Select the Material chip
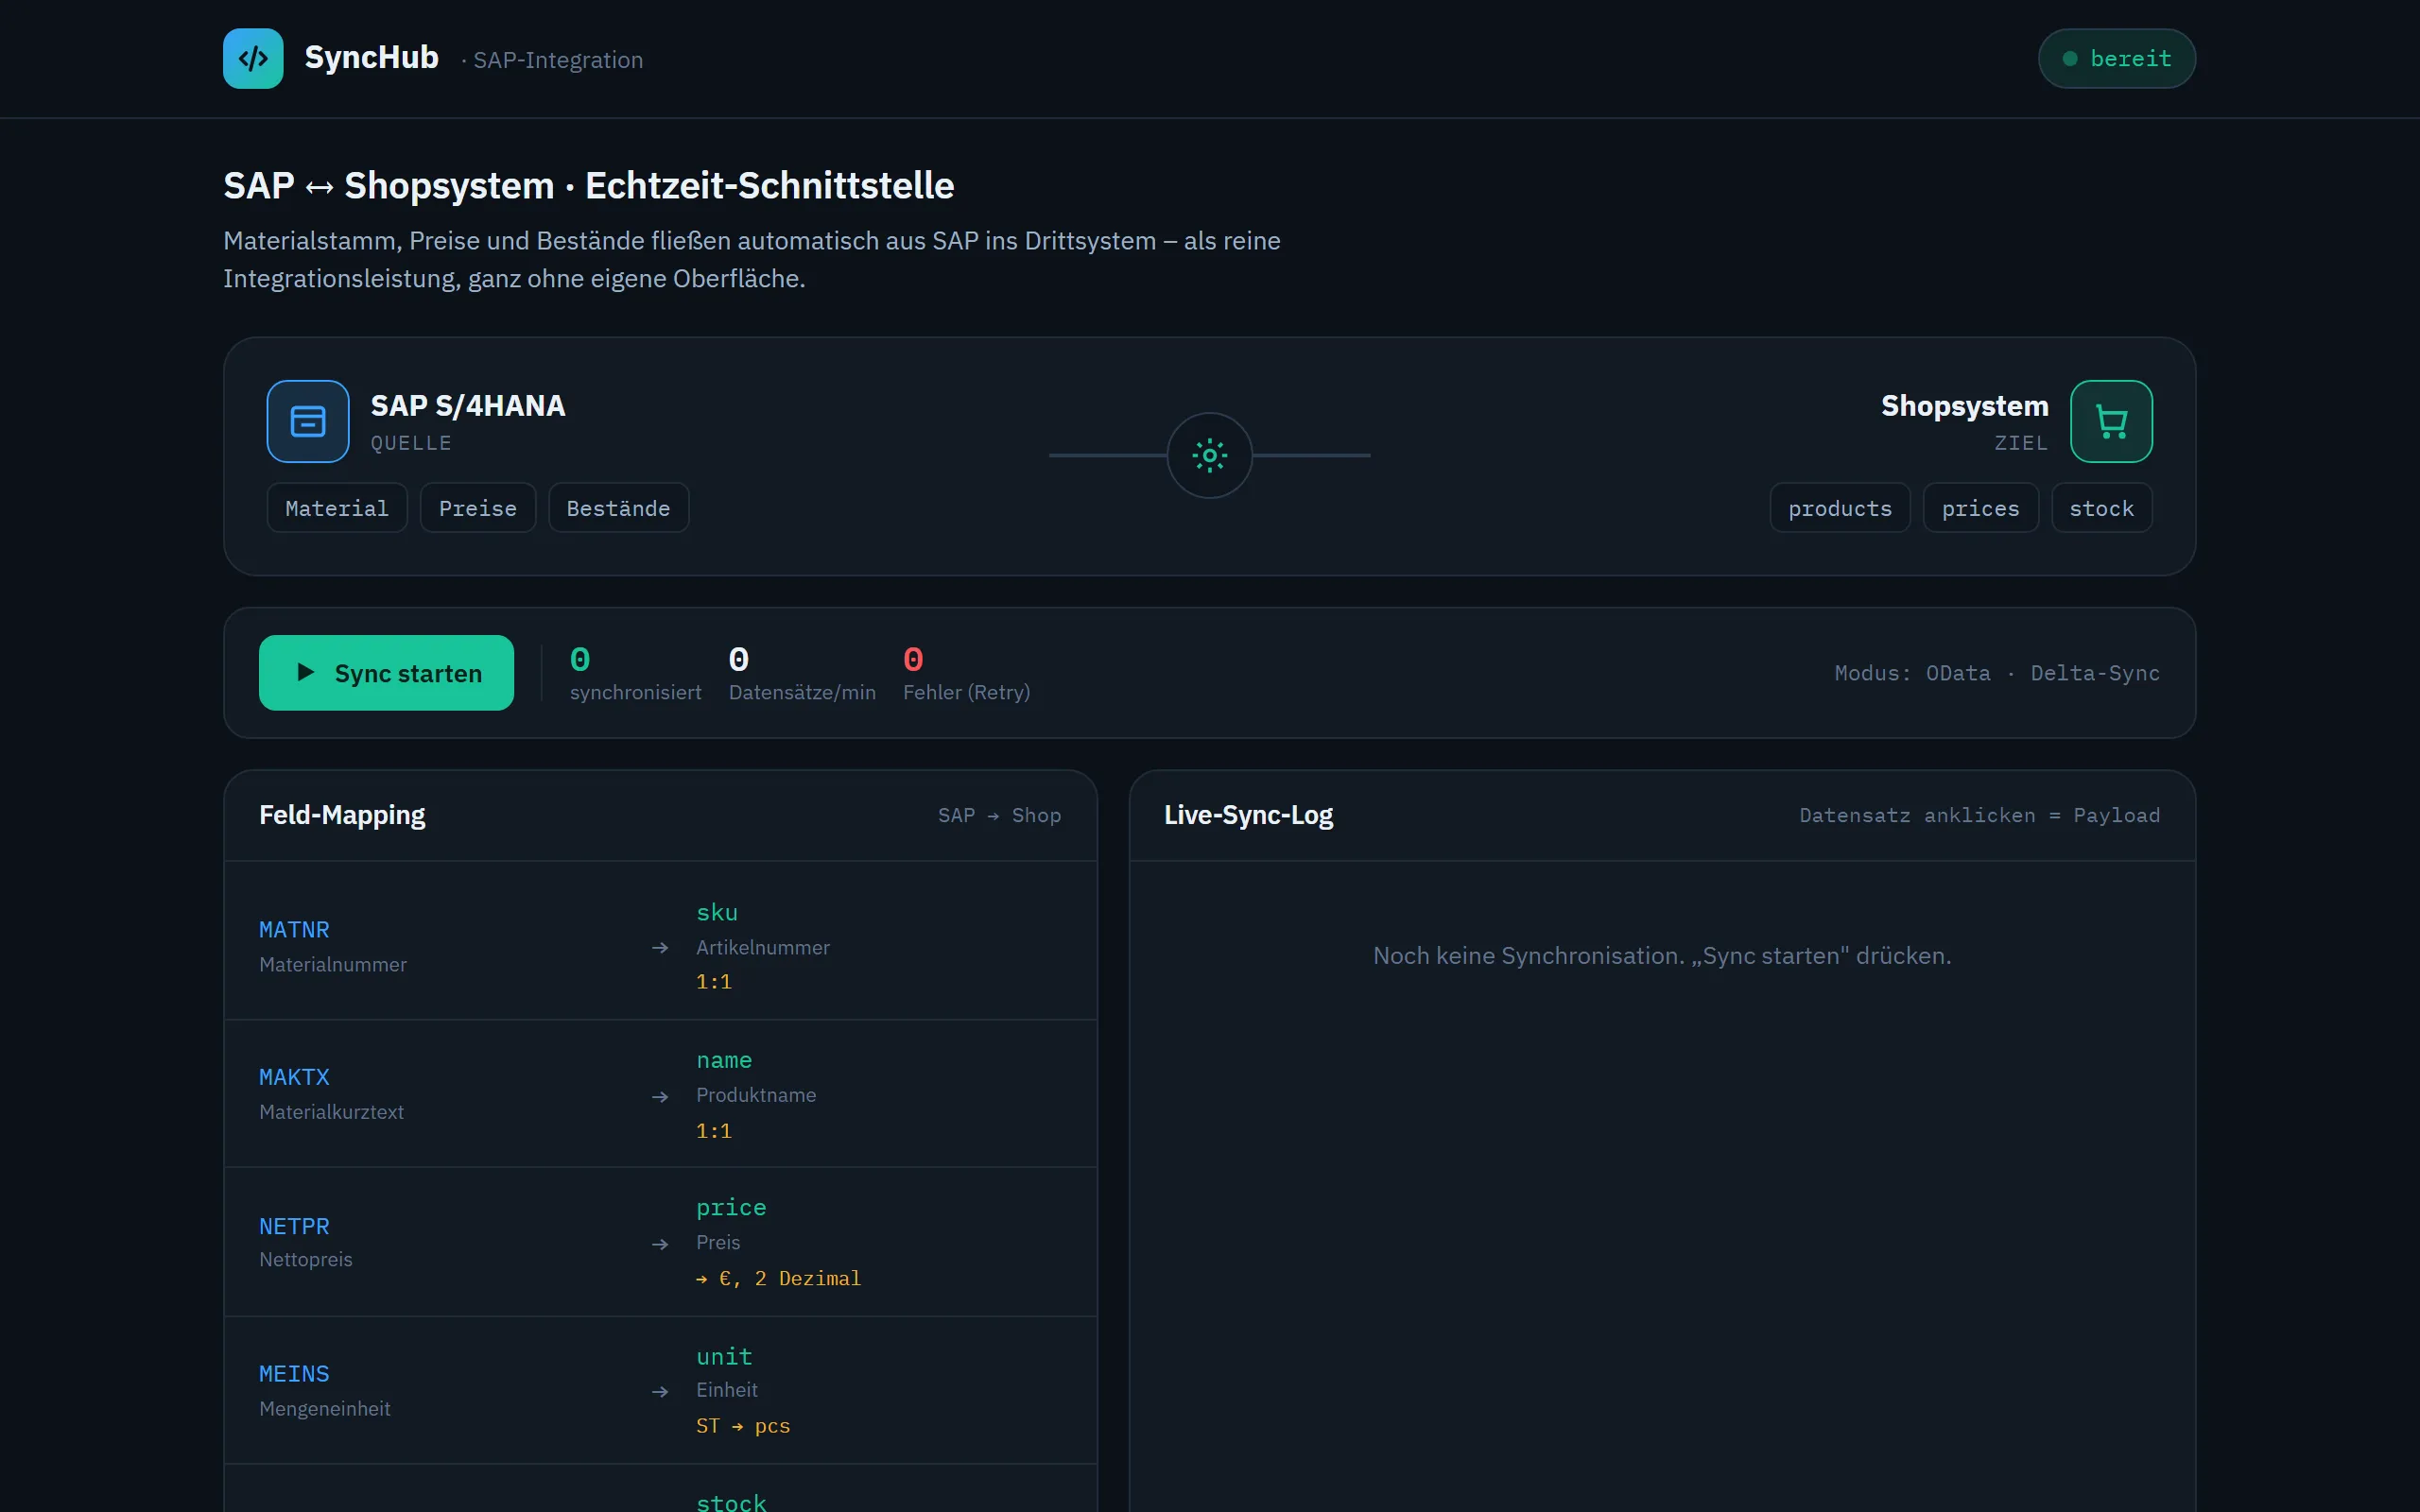The height and width of the screenshot is (1512, 2420). (337, 508)
